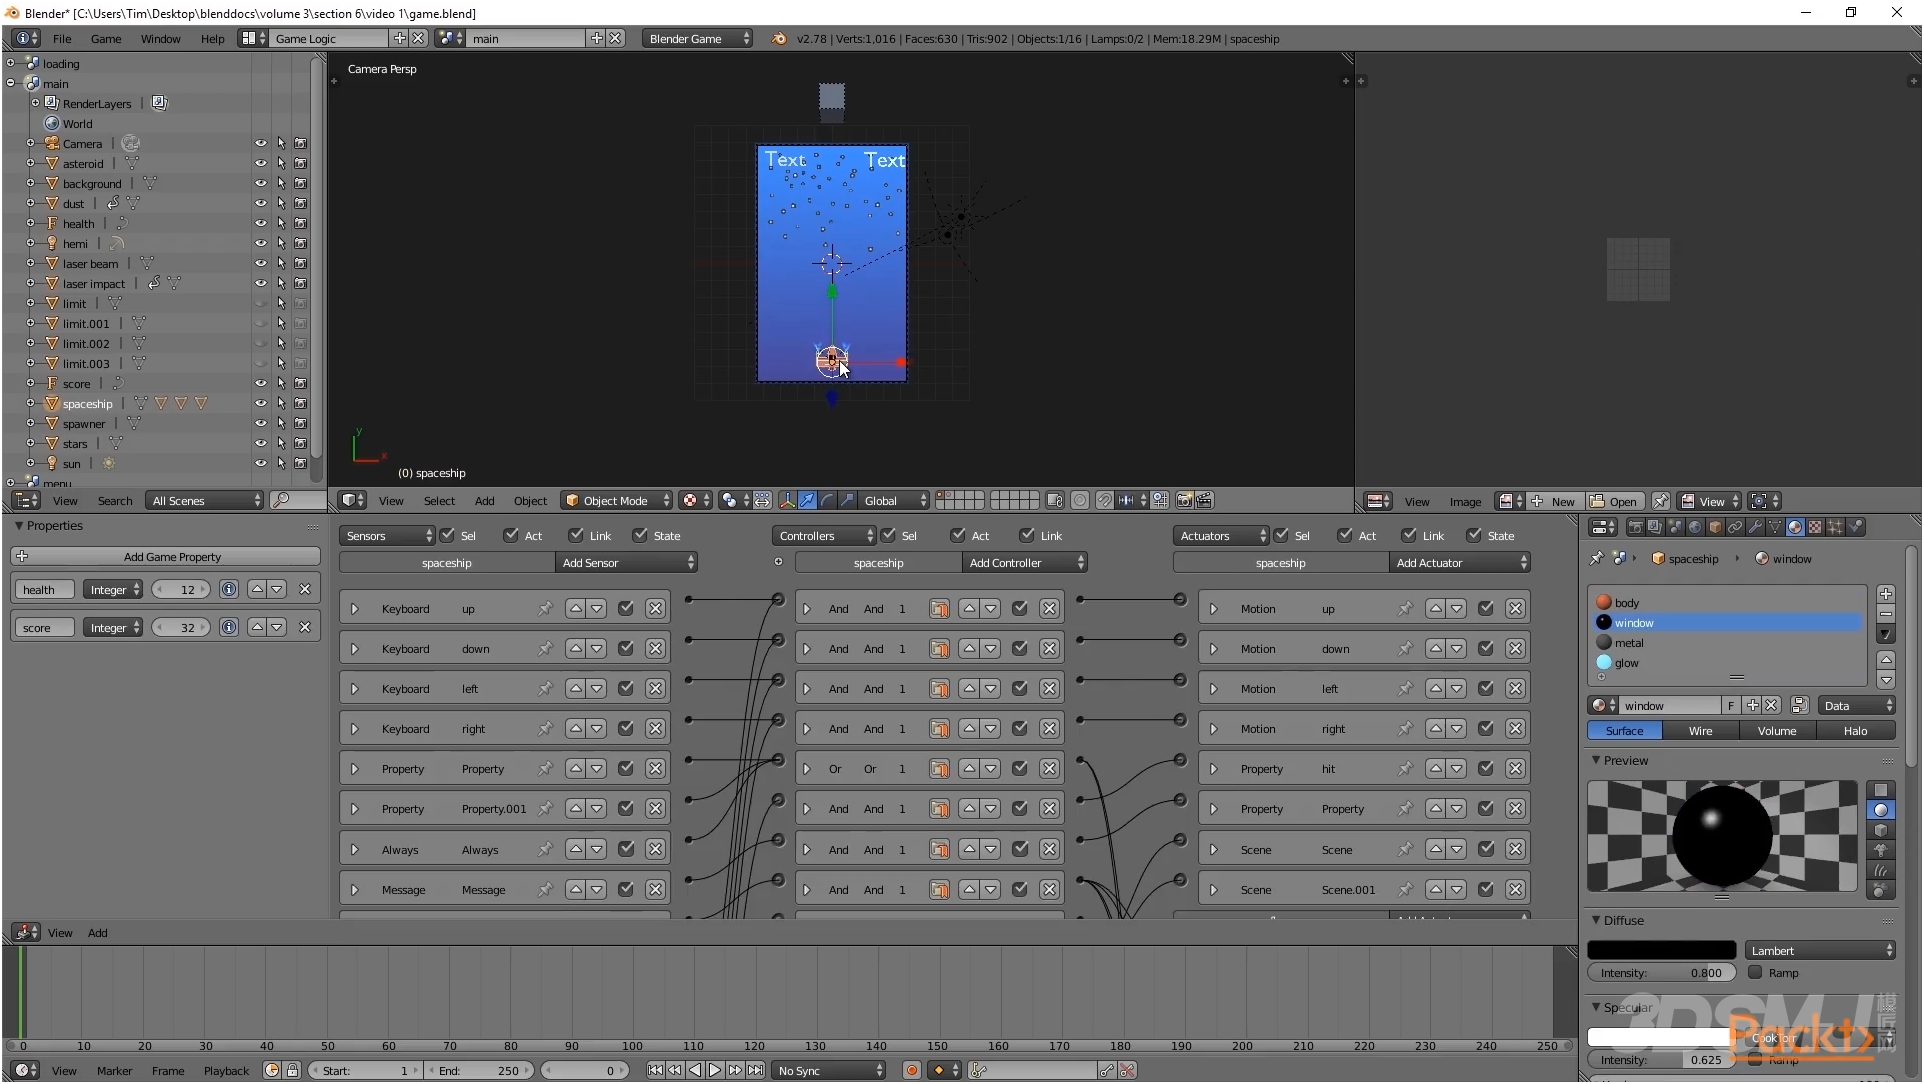The width and height of the screenshot is (1924, 1084).
Task: Click the Specular Intensity 0.625 slider
Action: coord(1663,1059)
